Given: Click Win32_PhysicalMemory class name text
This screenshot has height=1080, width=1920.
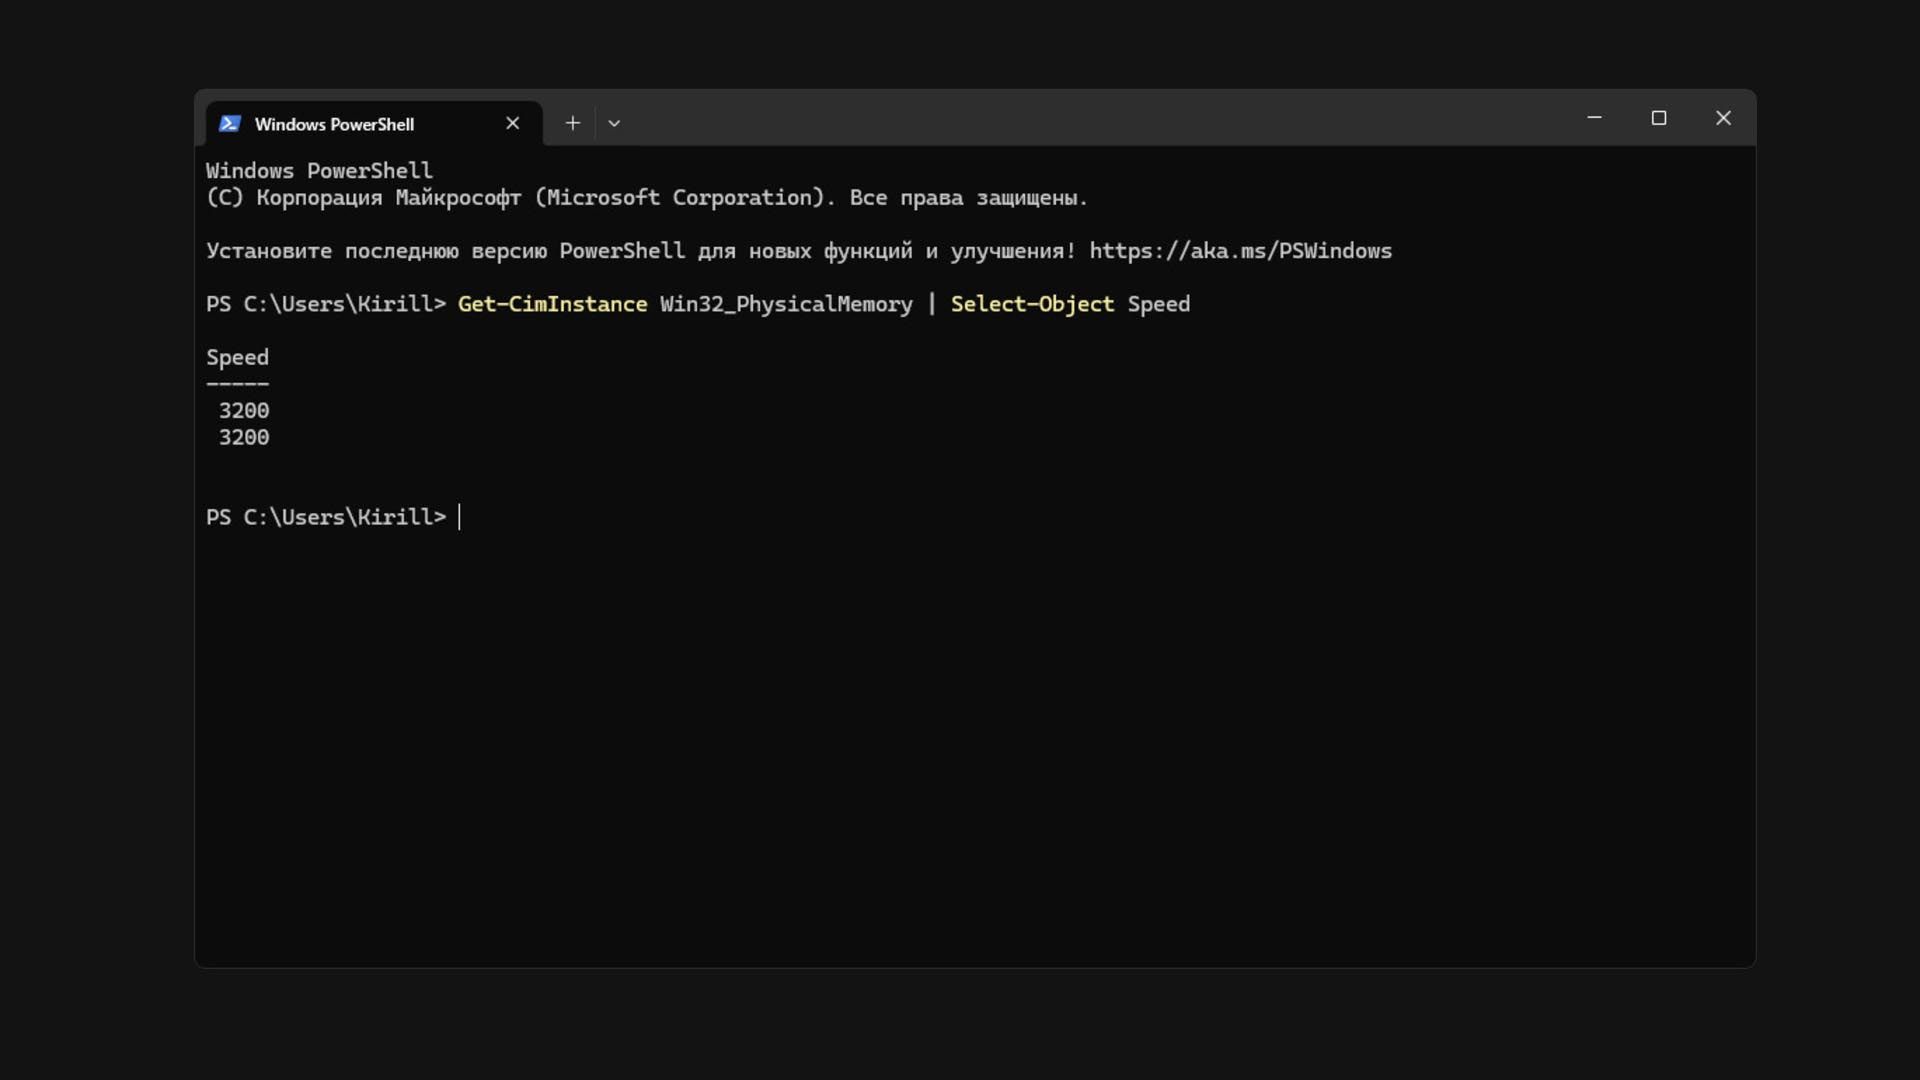Looking at the screenshot, I should (786, 304).
